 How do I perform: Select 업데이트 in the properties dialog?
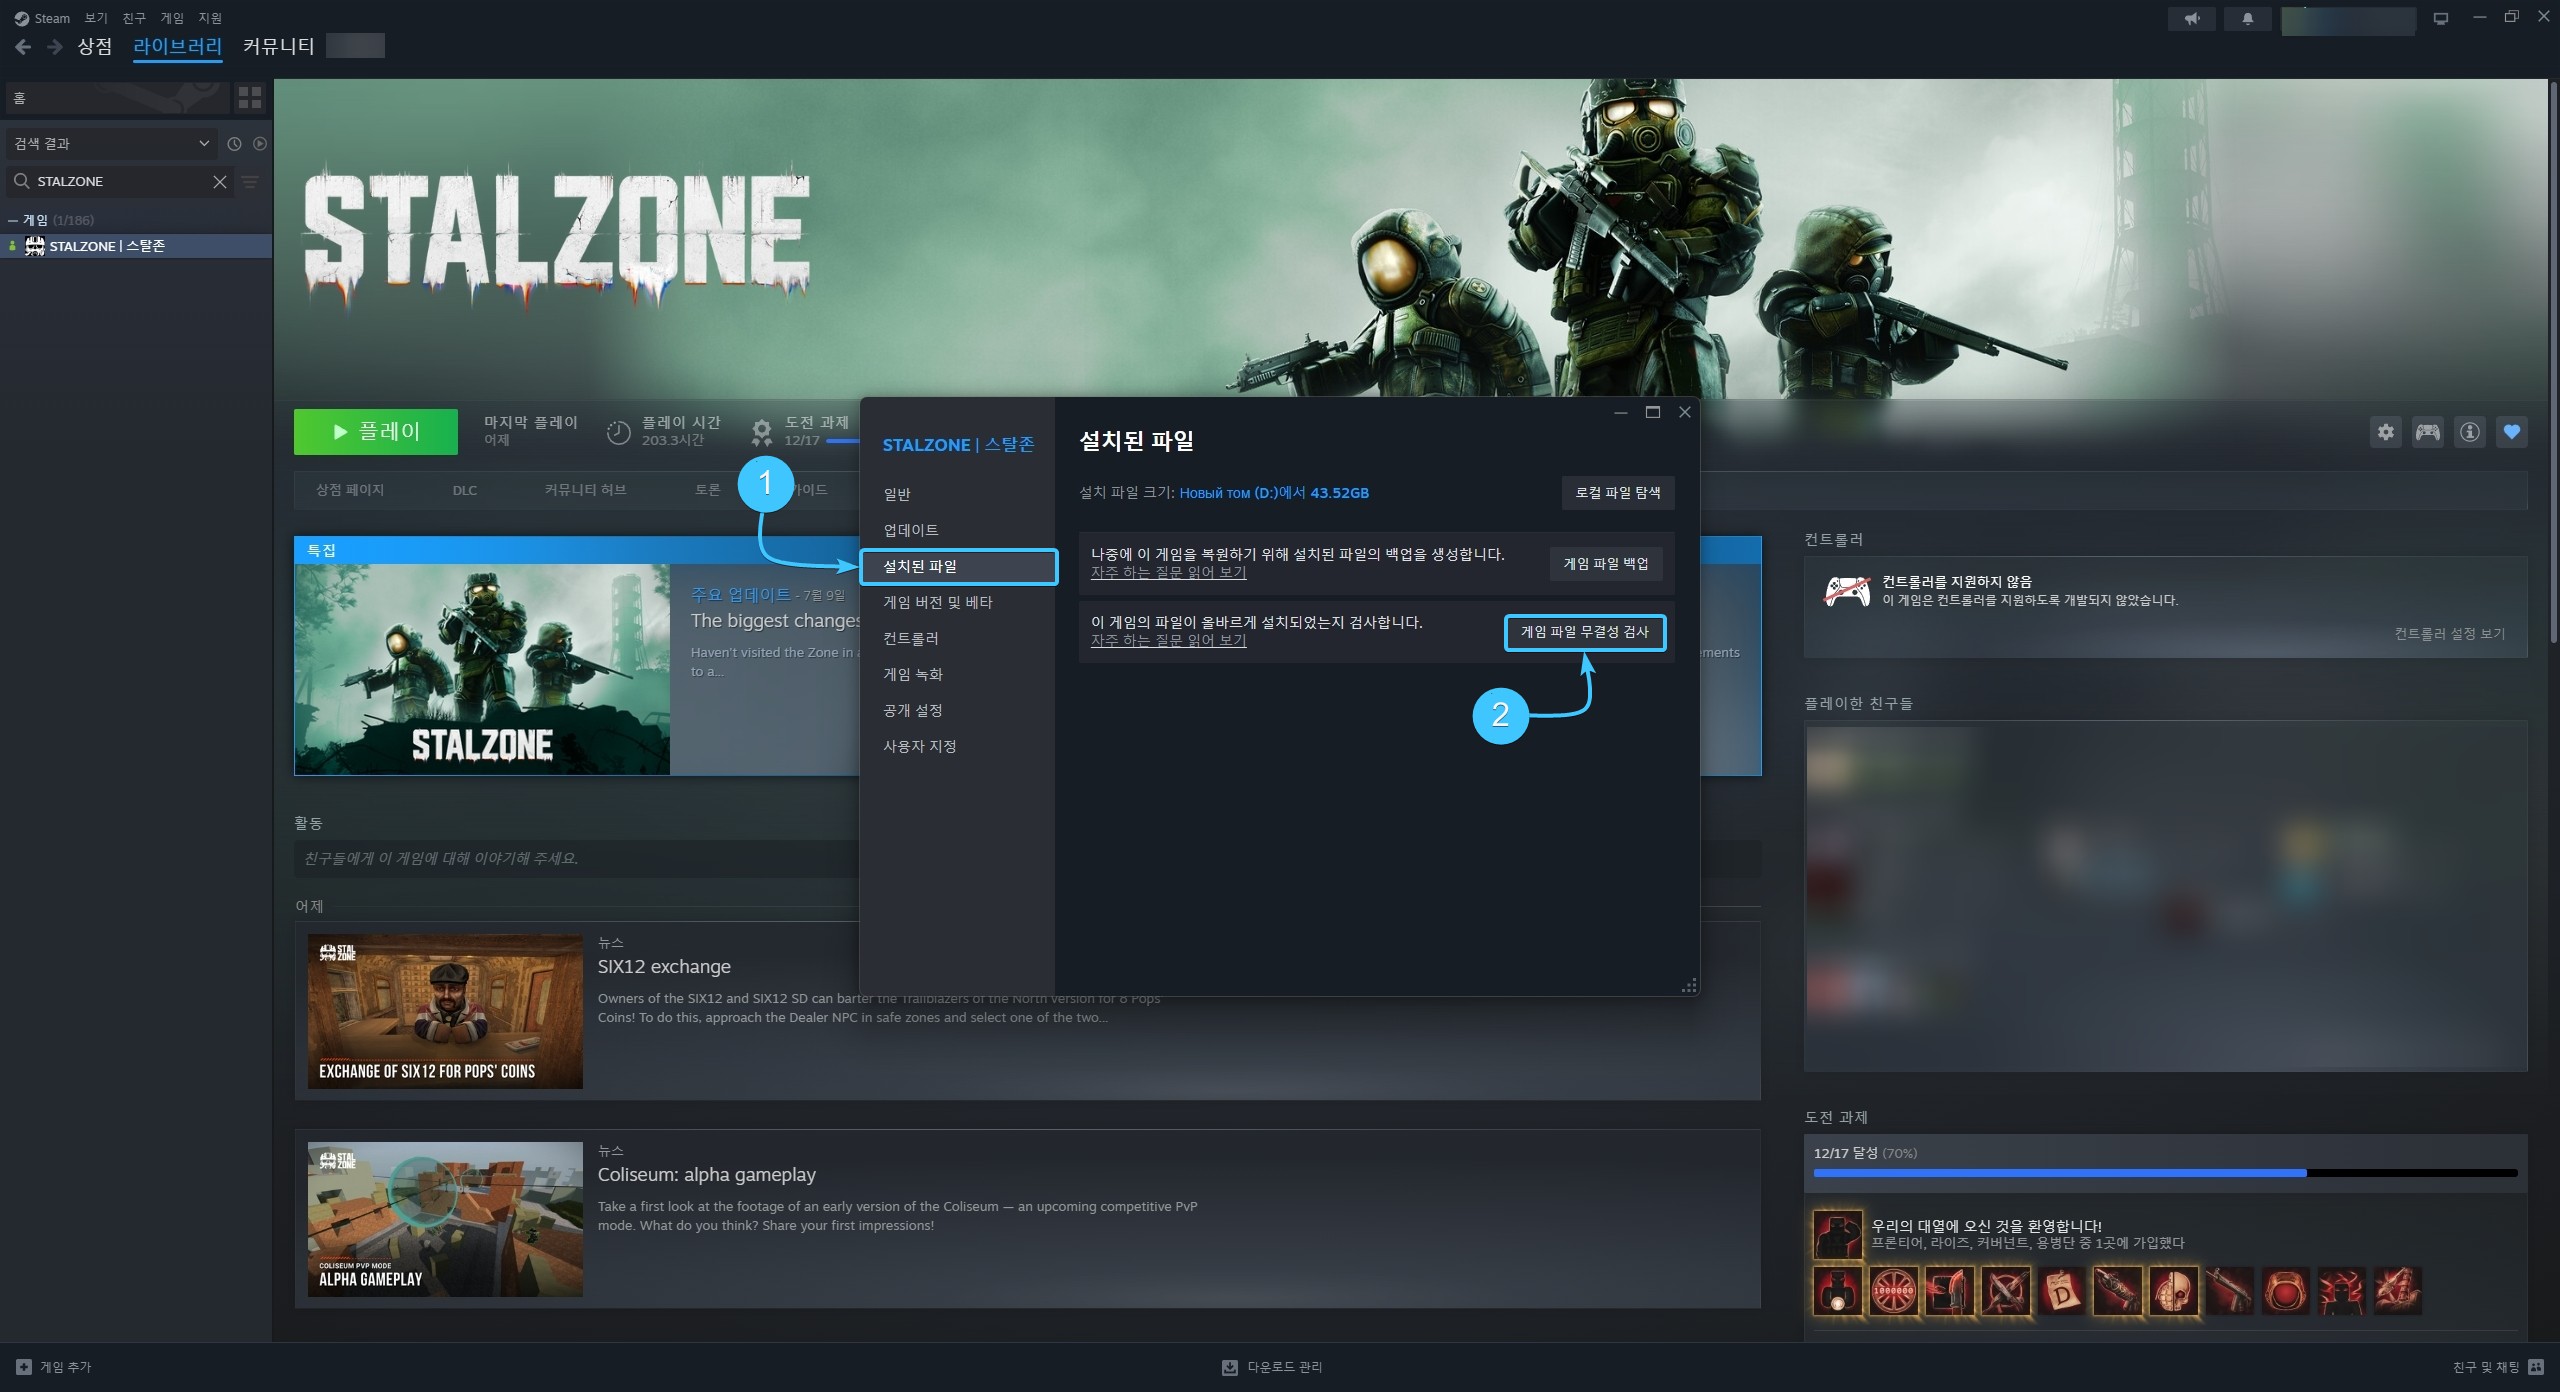coord(957,530)
